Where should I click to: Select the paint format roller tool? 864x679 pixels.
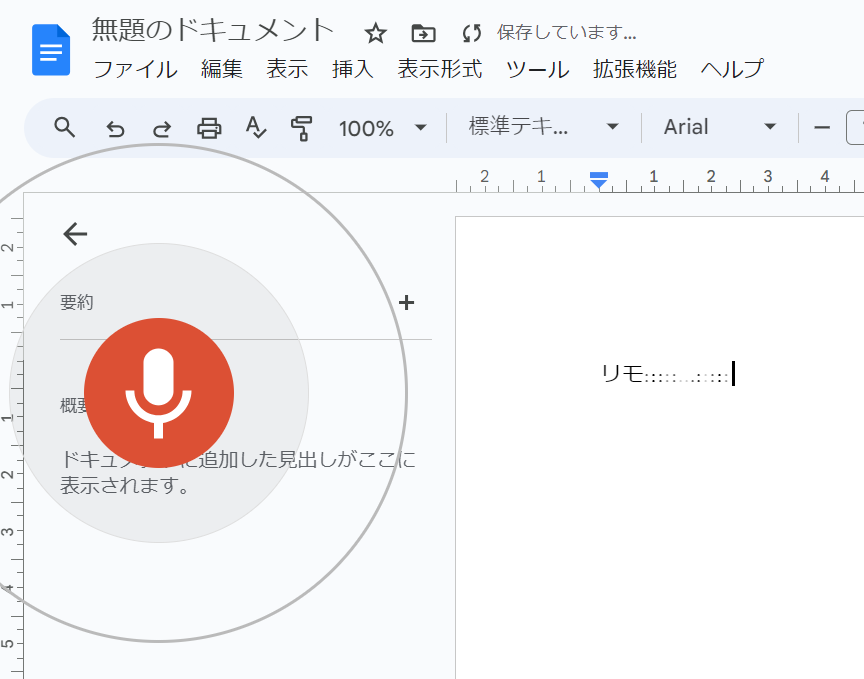coord(300,128)
